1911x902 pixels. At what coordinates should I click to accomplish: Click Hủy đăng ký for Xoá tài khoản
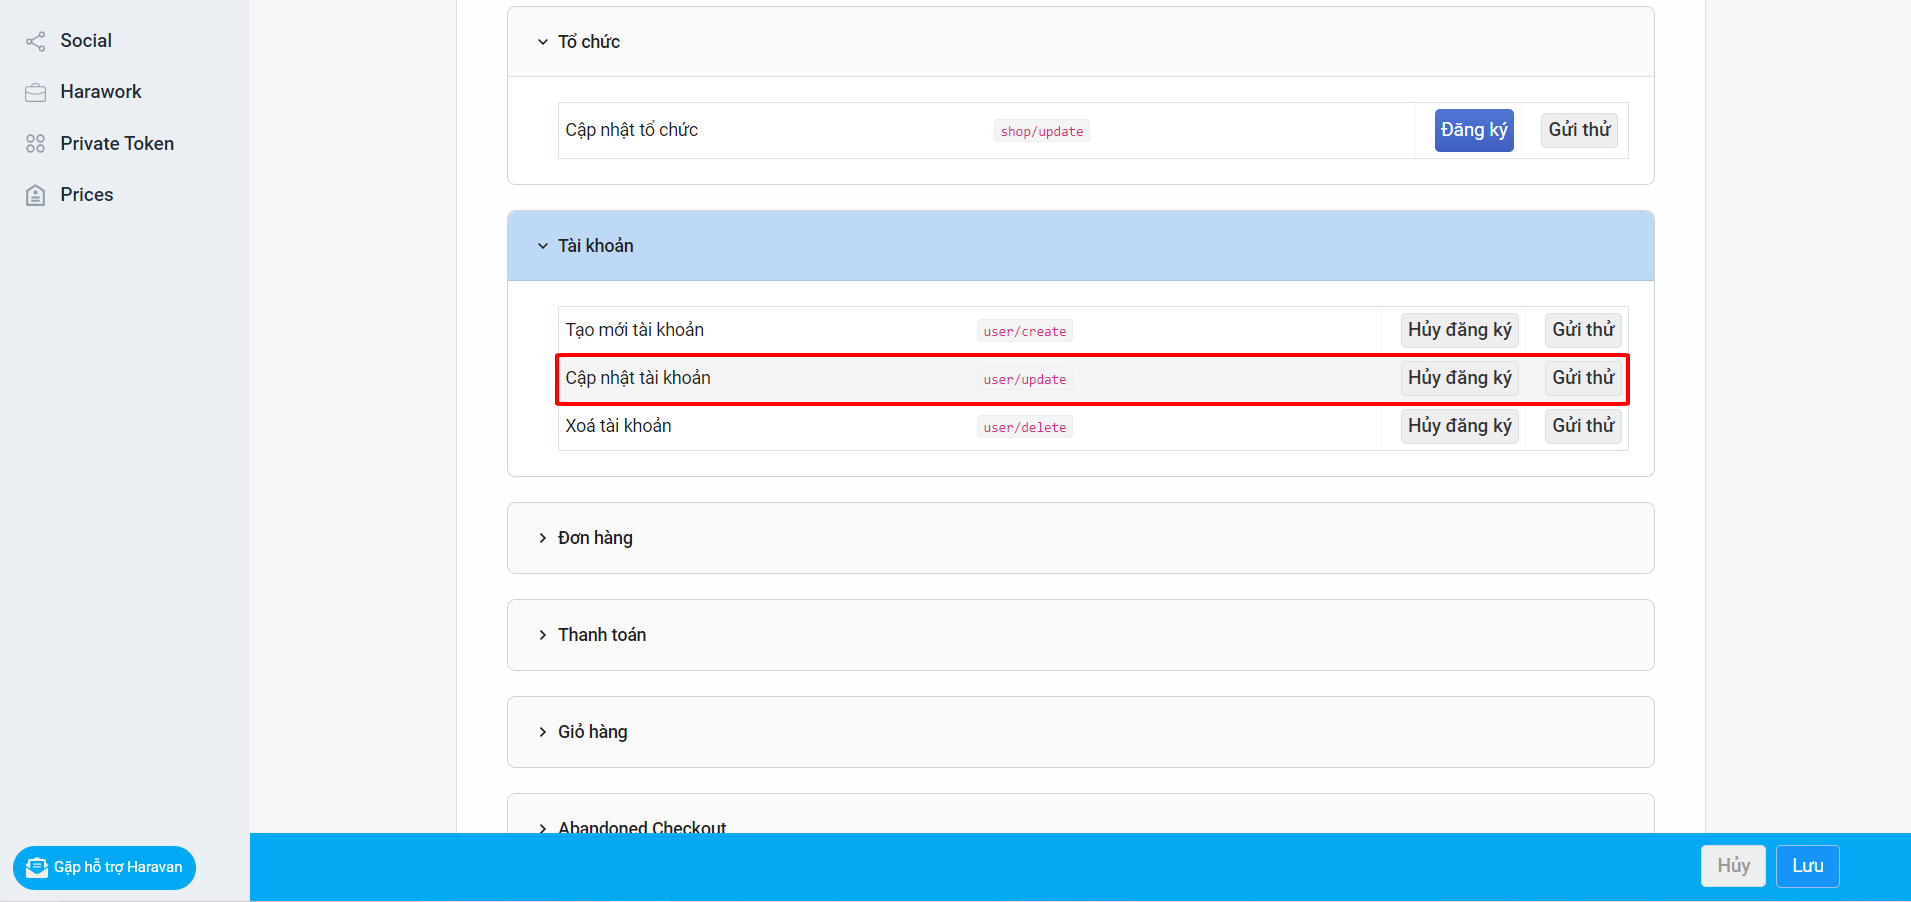1459,426
